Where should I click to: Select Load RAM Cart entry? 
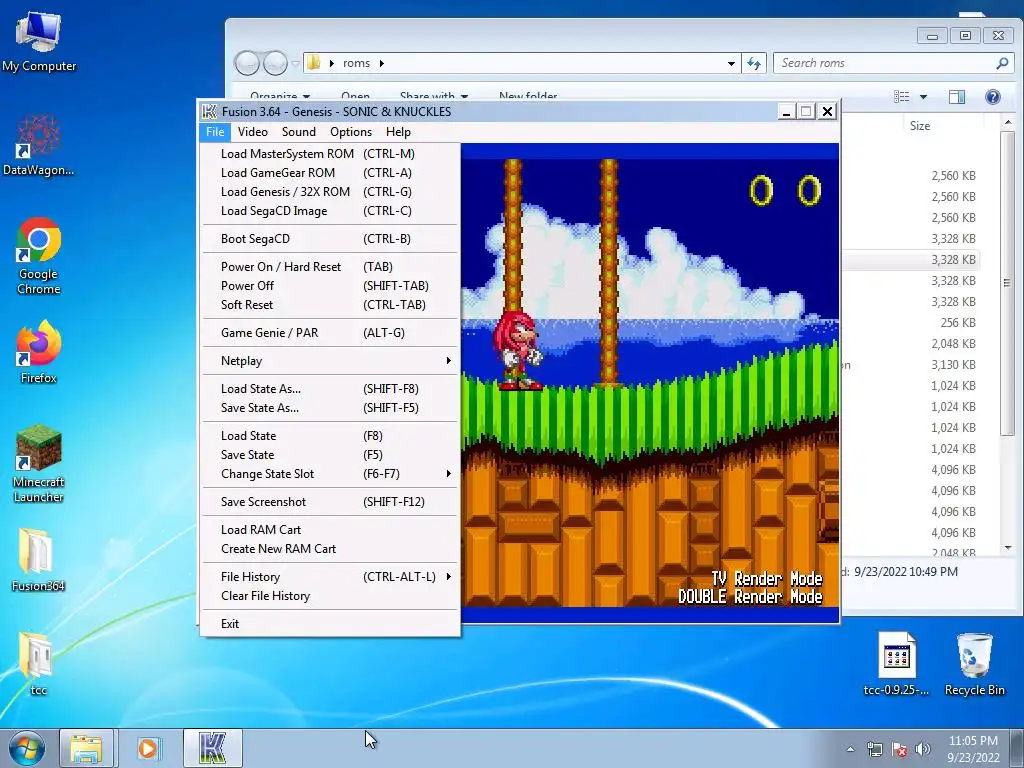pyautogui.click(x=330, y=530)
